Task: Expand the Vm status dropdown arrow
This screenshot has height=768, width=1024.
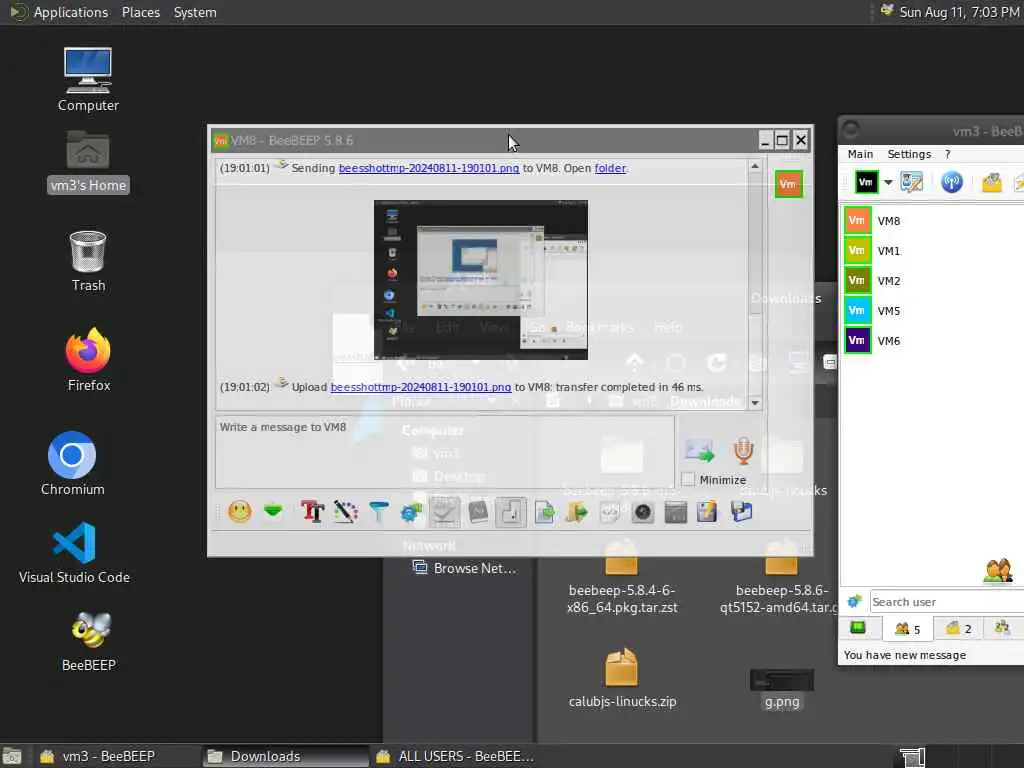Action: click(888, 183)
